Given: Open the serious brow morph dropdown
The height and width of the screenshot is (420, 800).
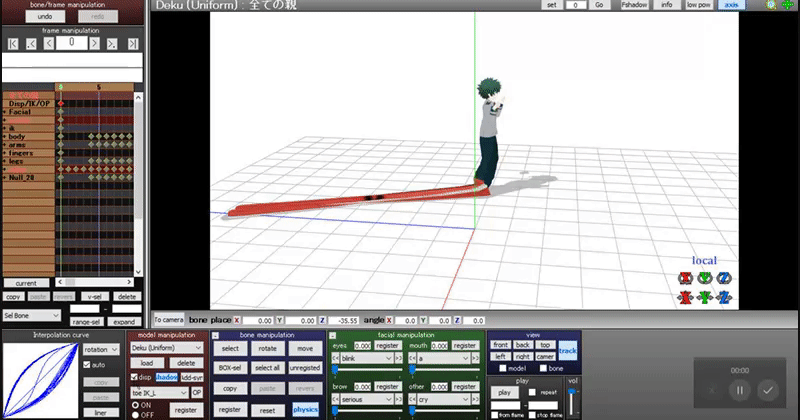Looking at the screenshot, I should pyautogui.click(x=366, y=400).
